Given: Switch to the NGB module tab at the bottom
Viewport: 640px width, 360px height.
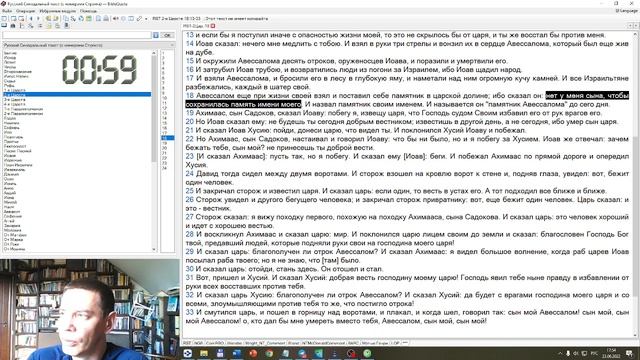Looking at the screenshot, I should pyautogui.click(x=199, y=343).
